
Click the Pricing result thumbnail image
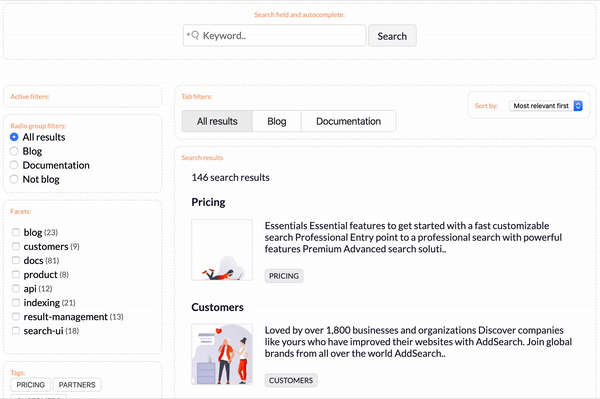pyautogui.click(x=222, y=250)
